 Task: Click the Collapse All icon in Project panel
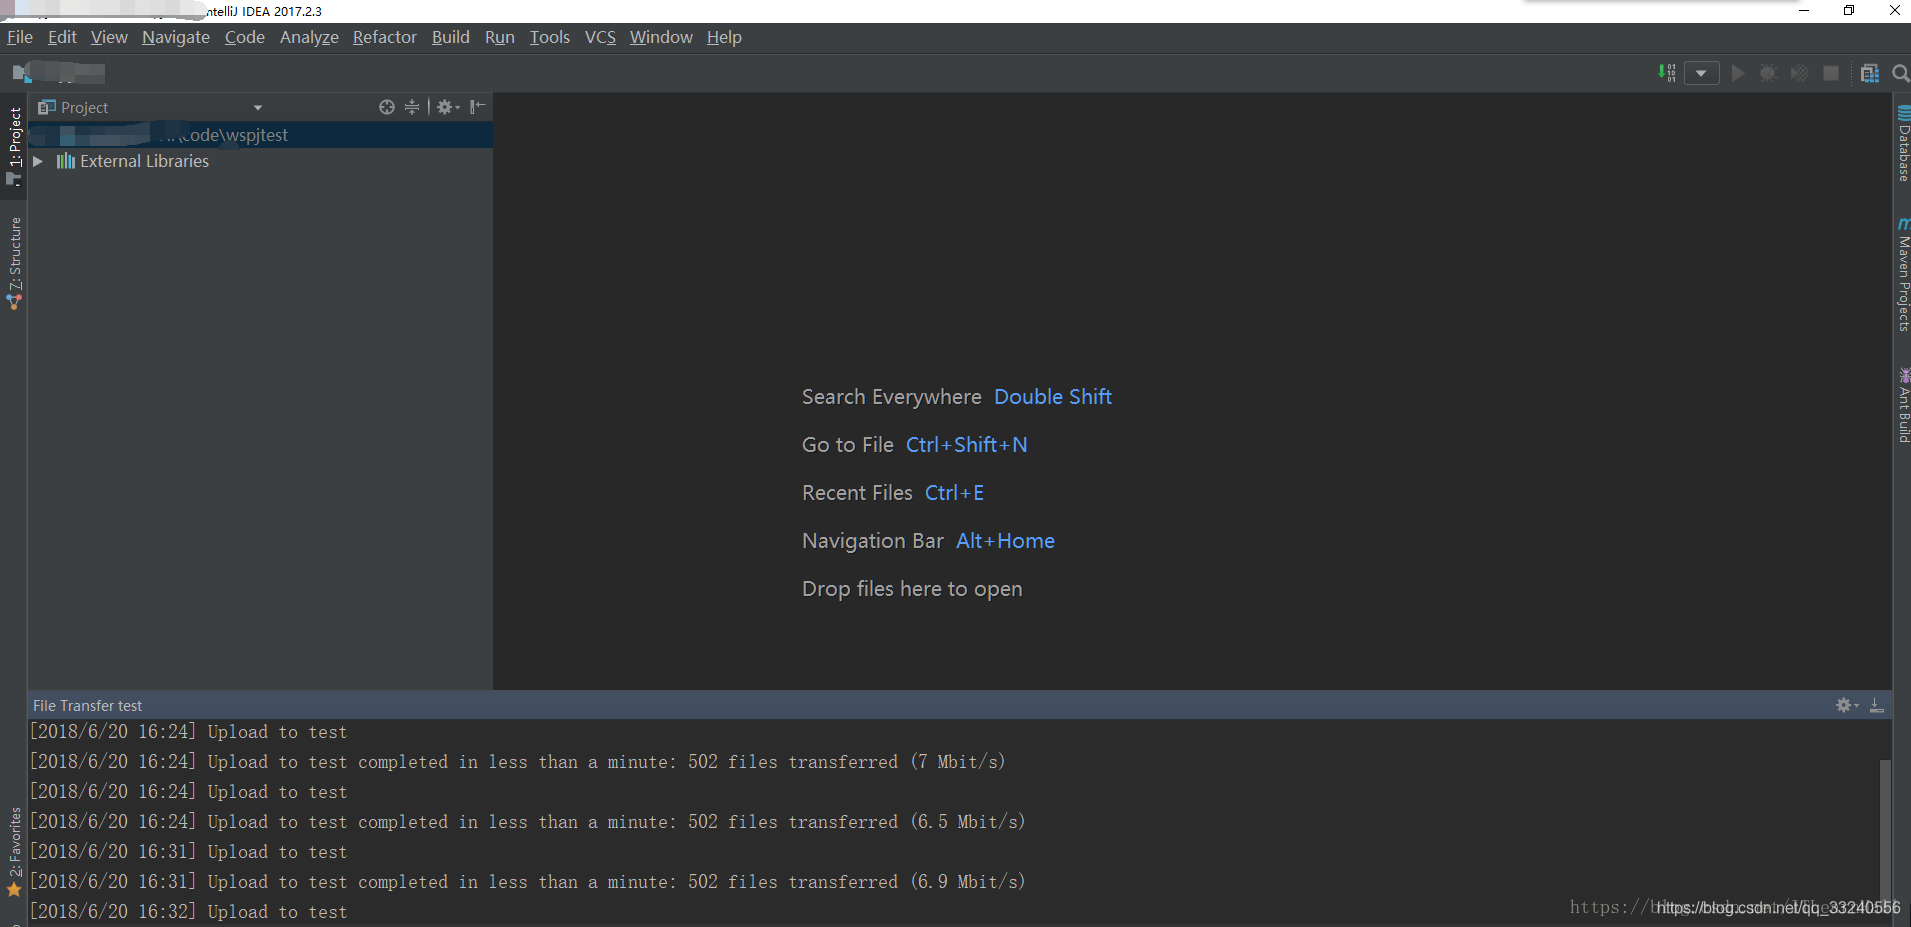(x=412, y=107)
